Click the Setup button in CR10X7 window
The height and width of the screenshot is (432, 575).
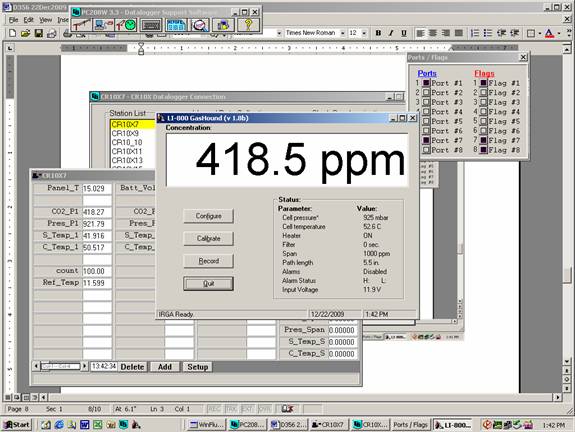[198, 367]
